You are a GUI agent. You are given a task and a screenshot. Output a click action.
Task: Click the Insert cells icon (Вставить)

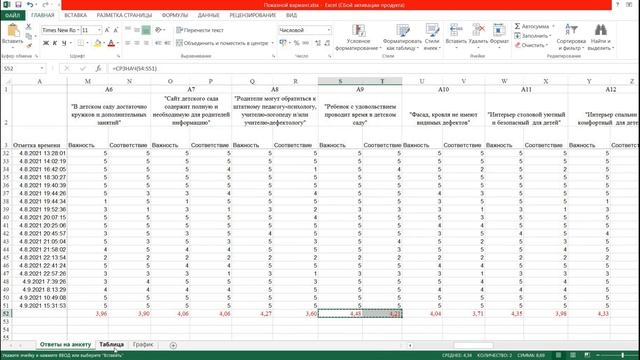pos(456,30)
